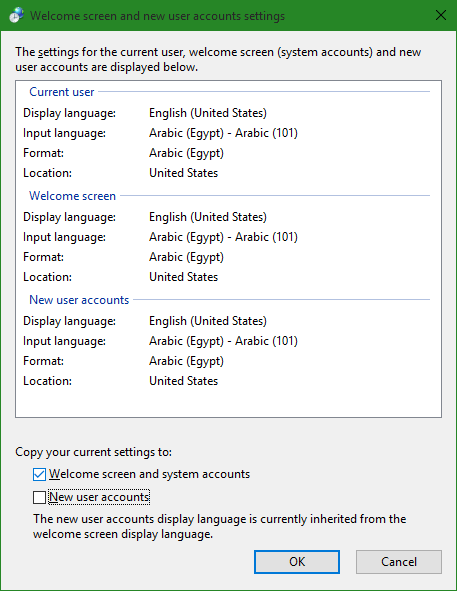This screenshot has width=457, height=591.
Task: Cancel the dialog changes
Action: [399, 562]
